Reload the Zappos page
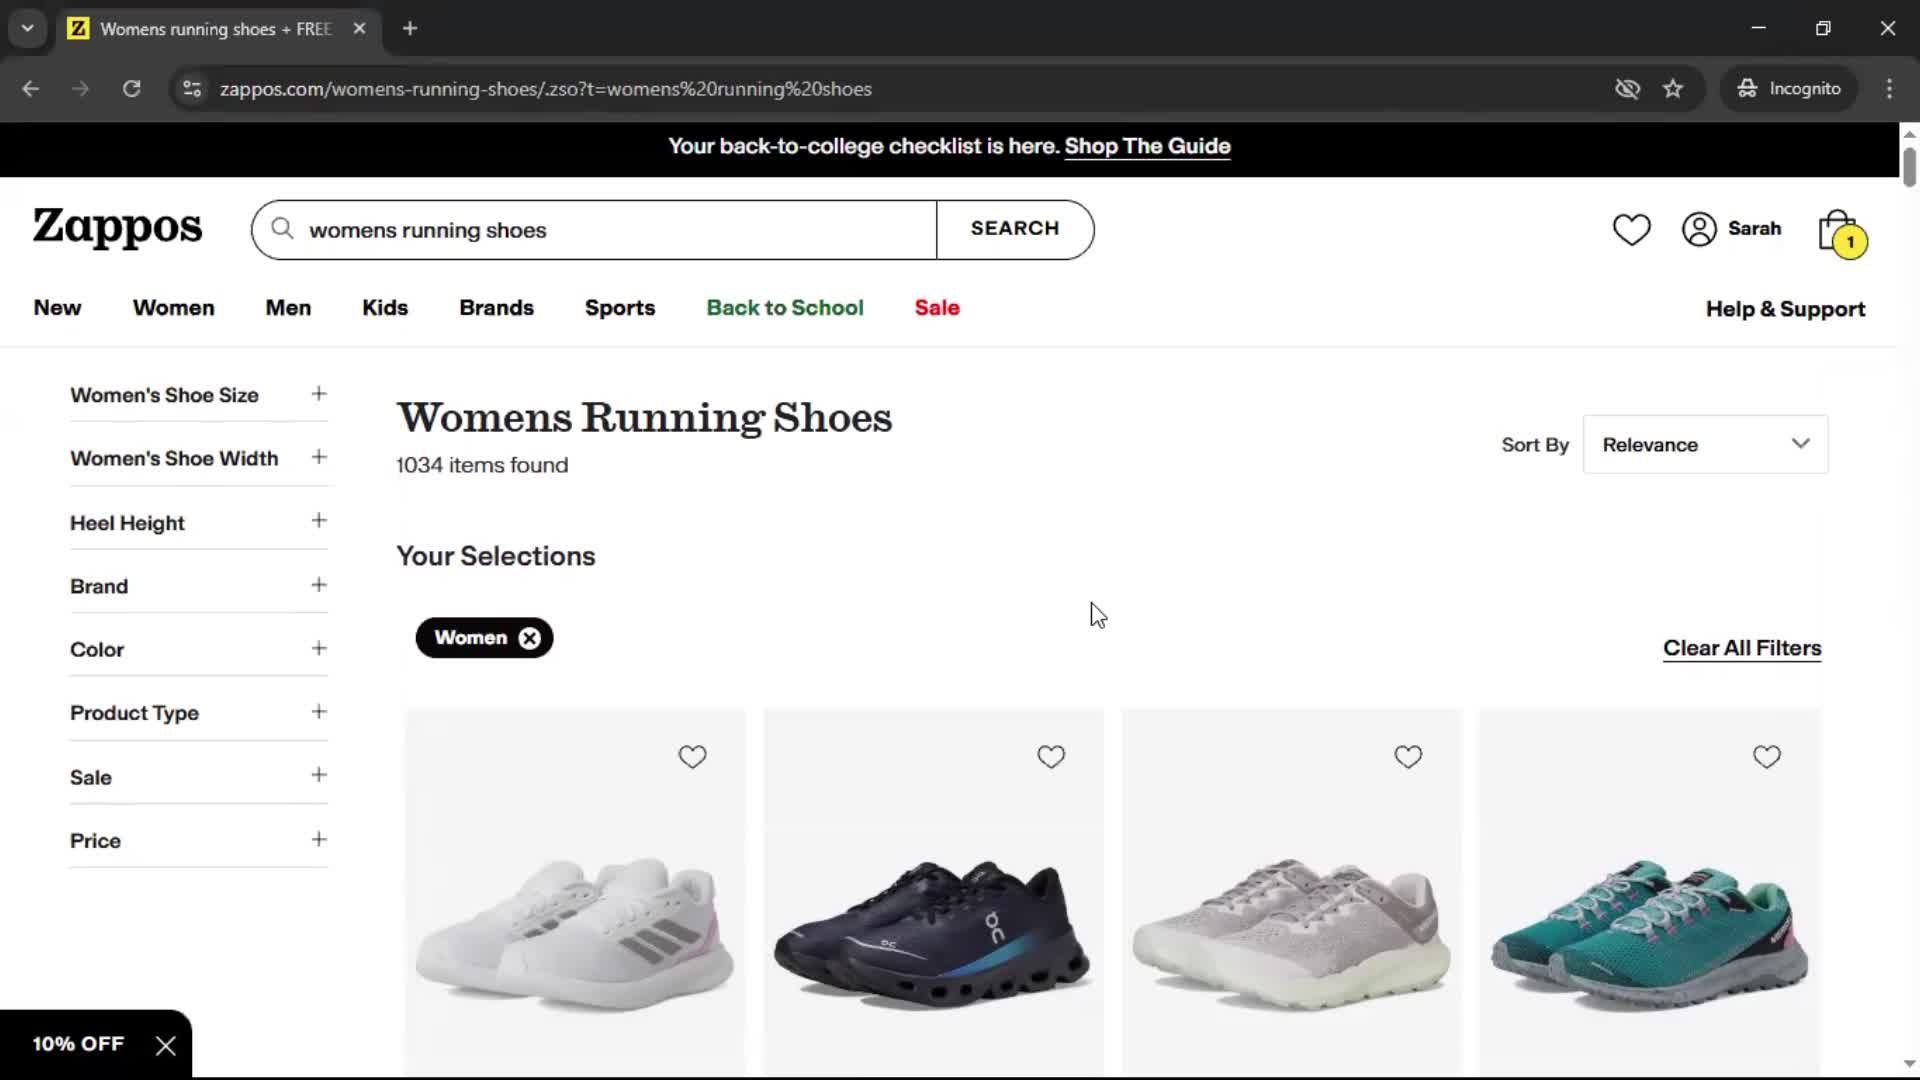 (131, 89)
